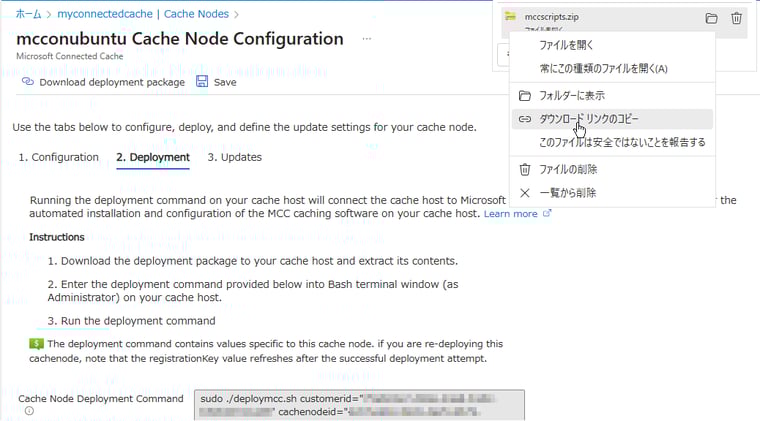Screen dimensions: 760x421
Task: Go to ホーム breadcrumb link
Action: pos(29,14)
